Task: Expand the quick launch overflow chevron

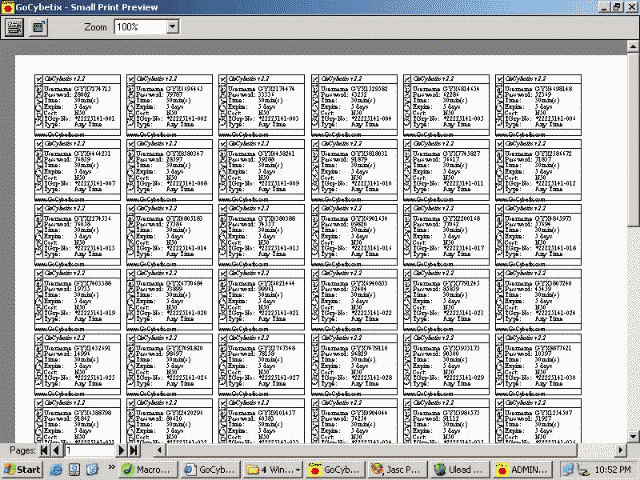Action: 111,467
